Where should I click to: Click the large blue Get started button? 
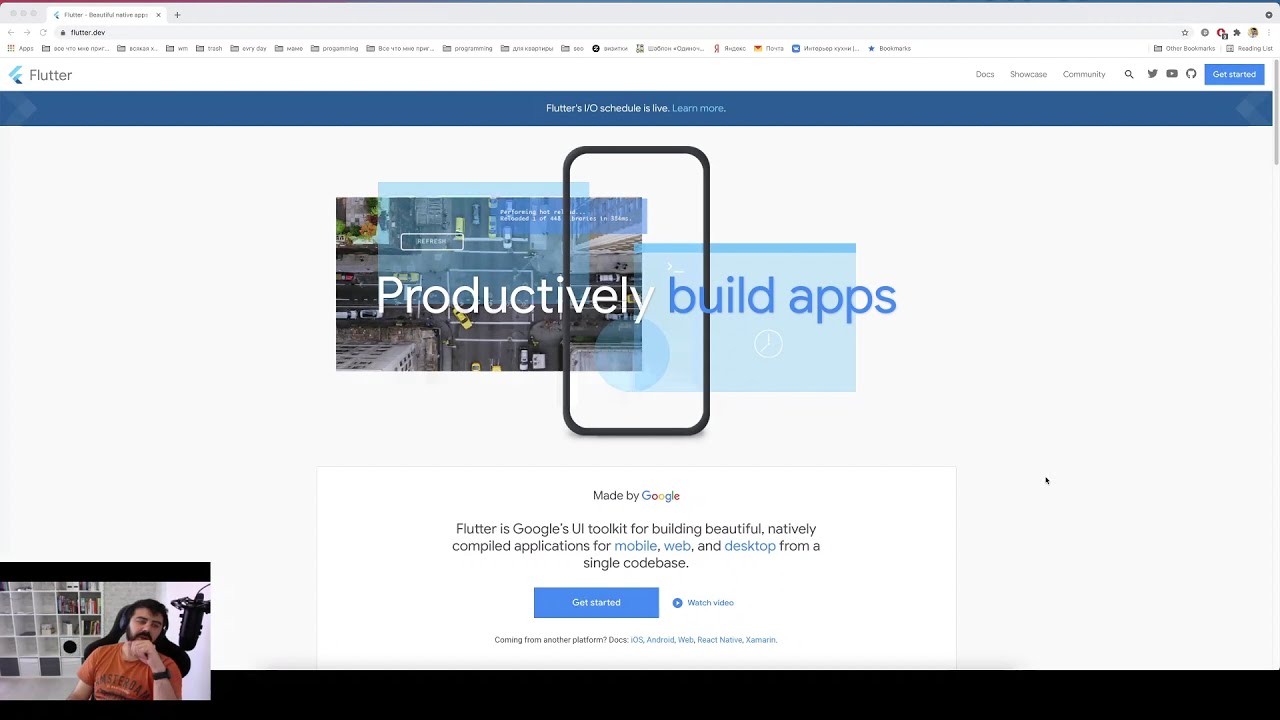click(x=596, y=603)
